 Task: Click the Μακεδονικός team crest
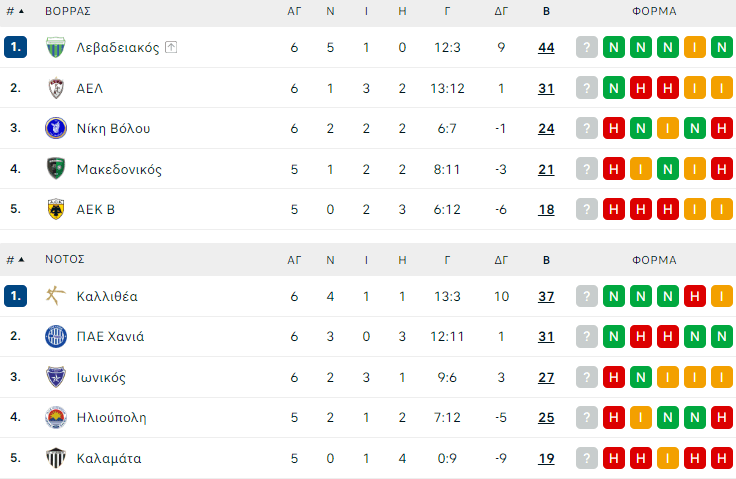pyautogui.click(x=56, y=169)
